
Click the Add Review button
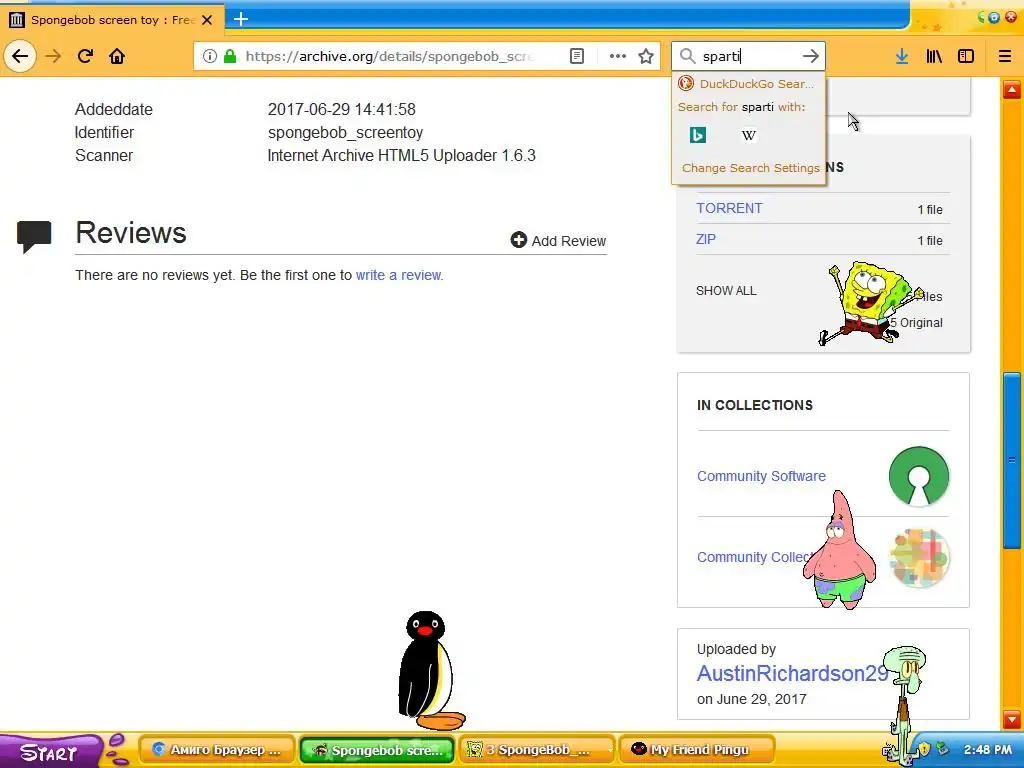pos(558,240)
